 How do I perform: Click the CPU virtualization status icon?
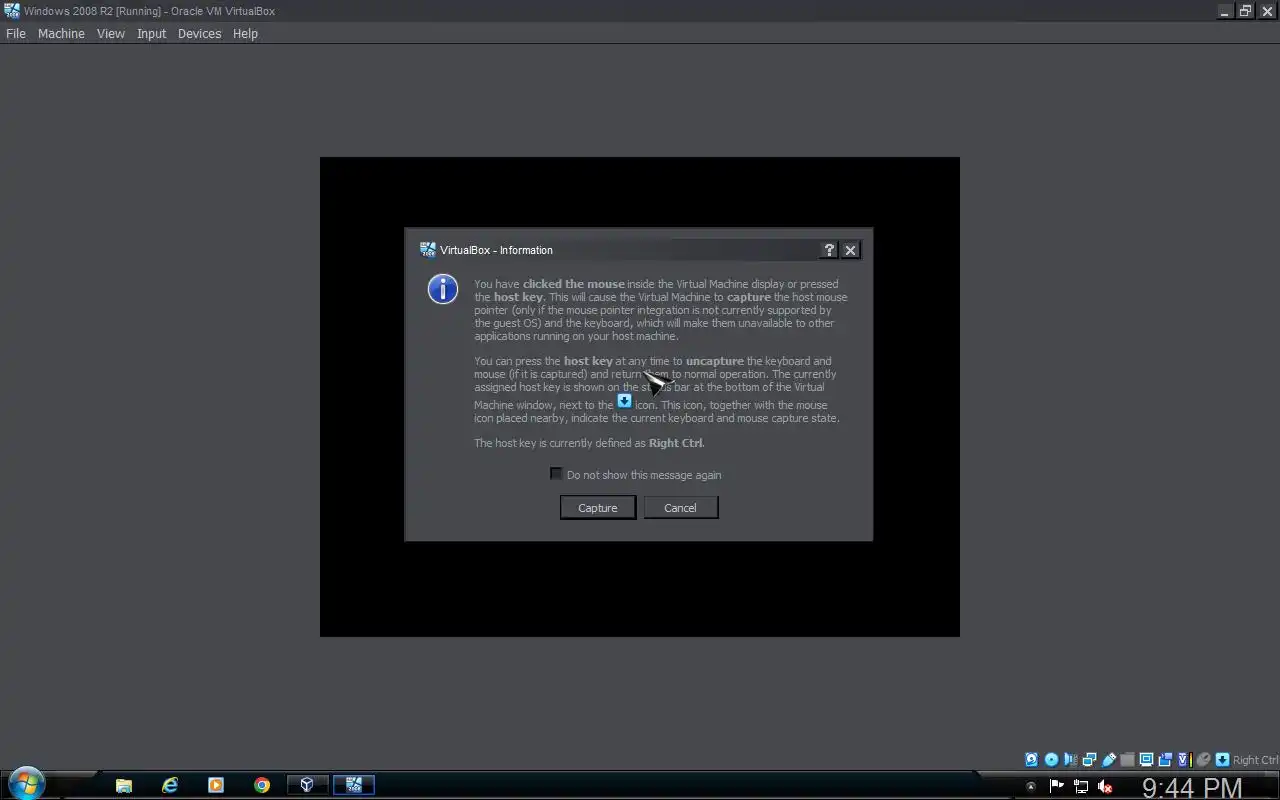[x=1185, y=759]
